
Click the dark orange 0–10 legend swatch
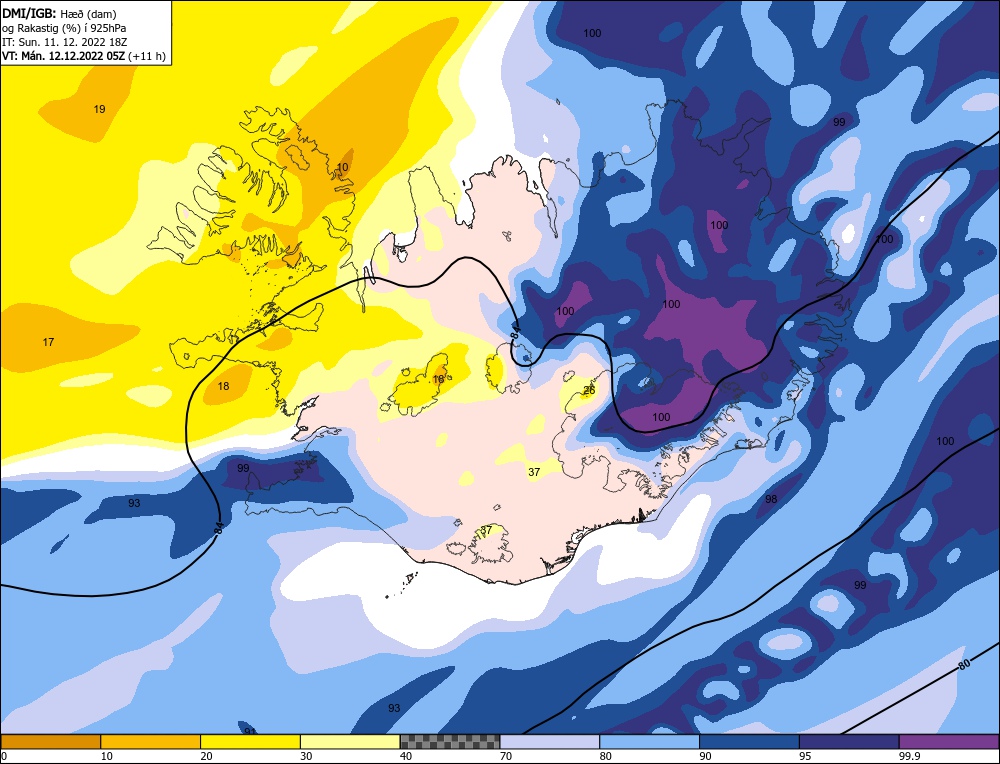[51, 741]
